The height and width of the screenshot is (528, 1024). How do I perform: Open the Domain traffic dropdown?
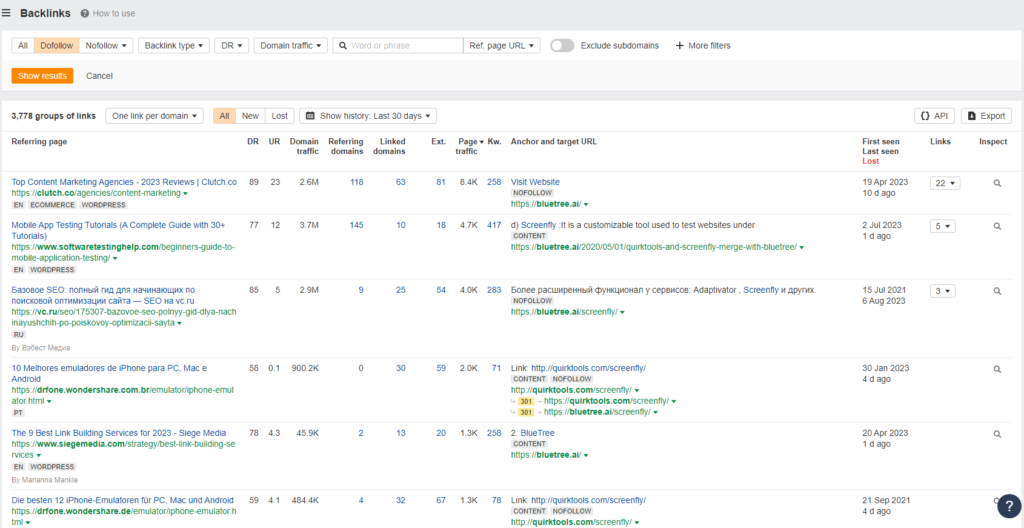click(291, 46)
